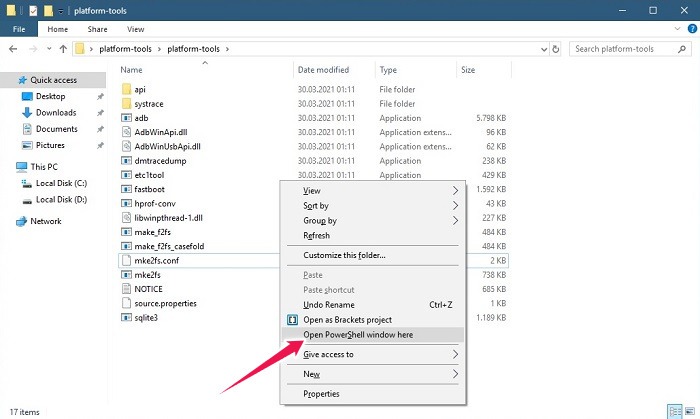
Task: Click the Downloads icon in Quick access
Action: click(x=28, y=113)
